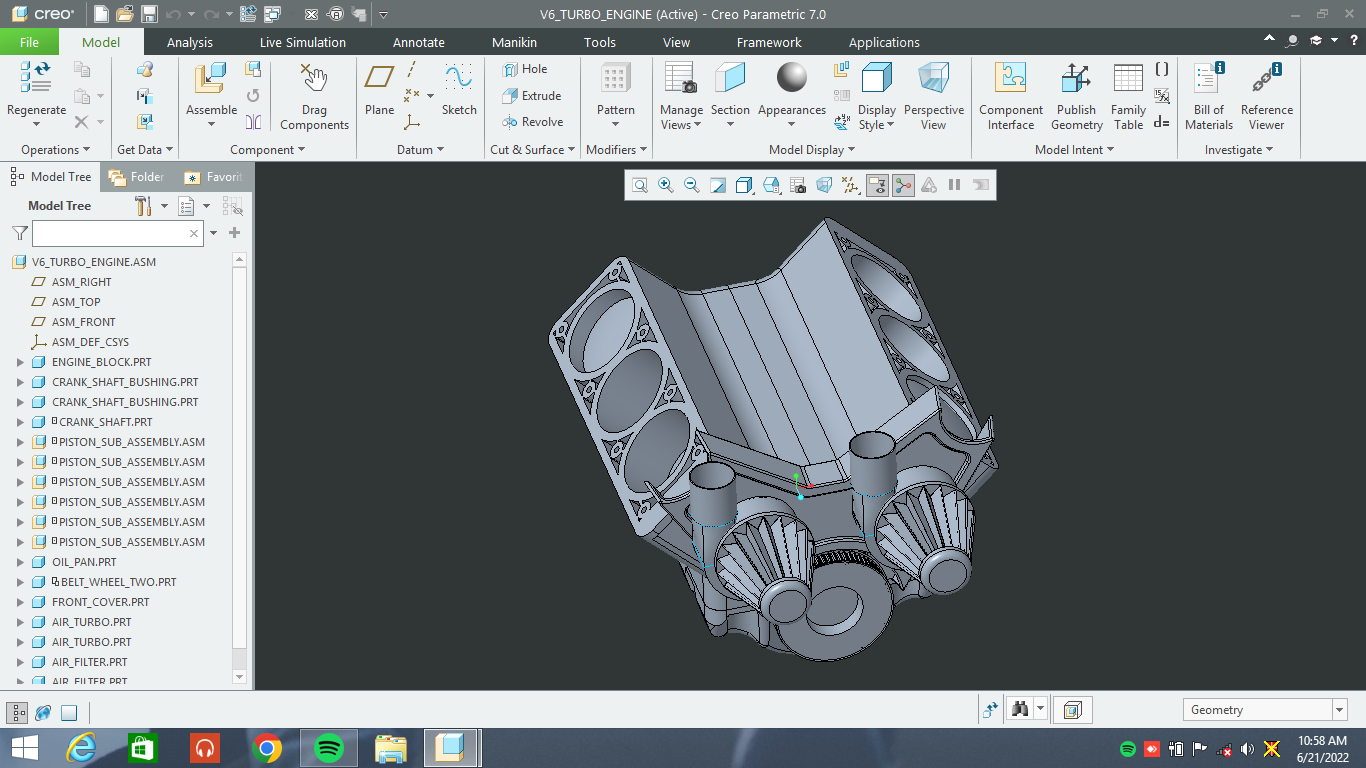Image resolution: width=1366 pixels, height=768 pixels.
Task: Click the Extrude button
Action: click(x=531, y=96)
